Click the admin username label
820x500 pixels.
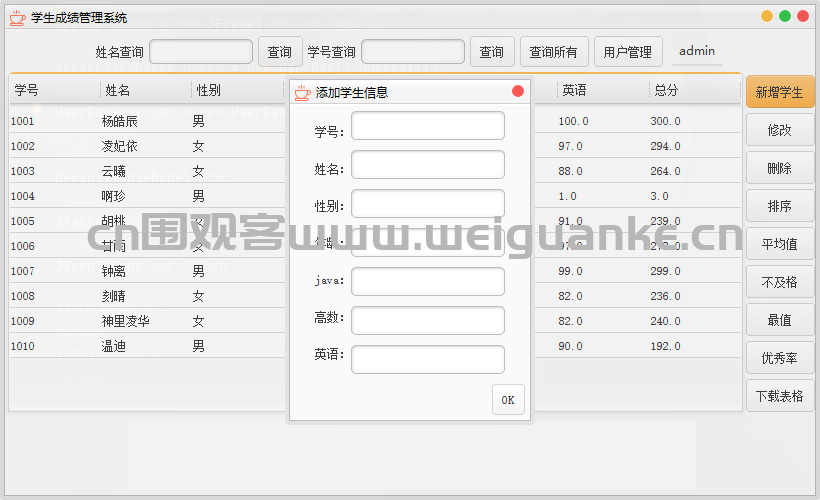(697, 51)
